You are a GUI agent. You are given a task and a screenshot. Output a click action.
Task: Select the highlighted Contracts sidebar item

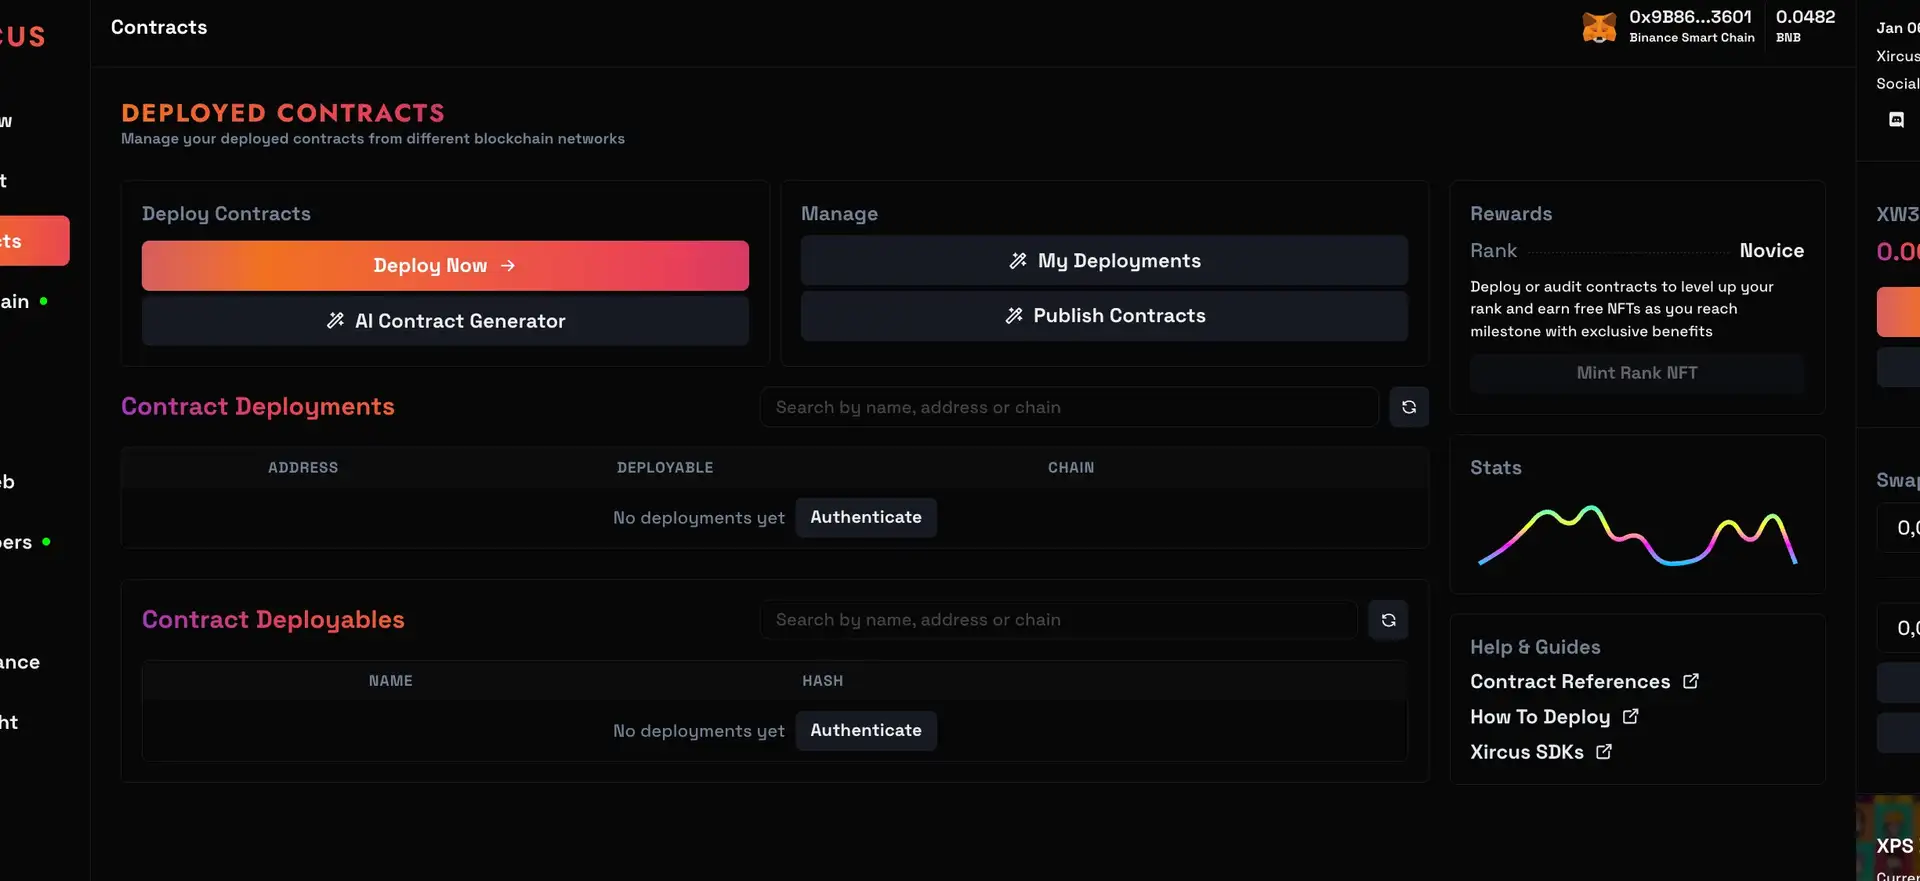[34, 241]
